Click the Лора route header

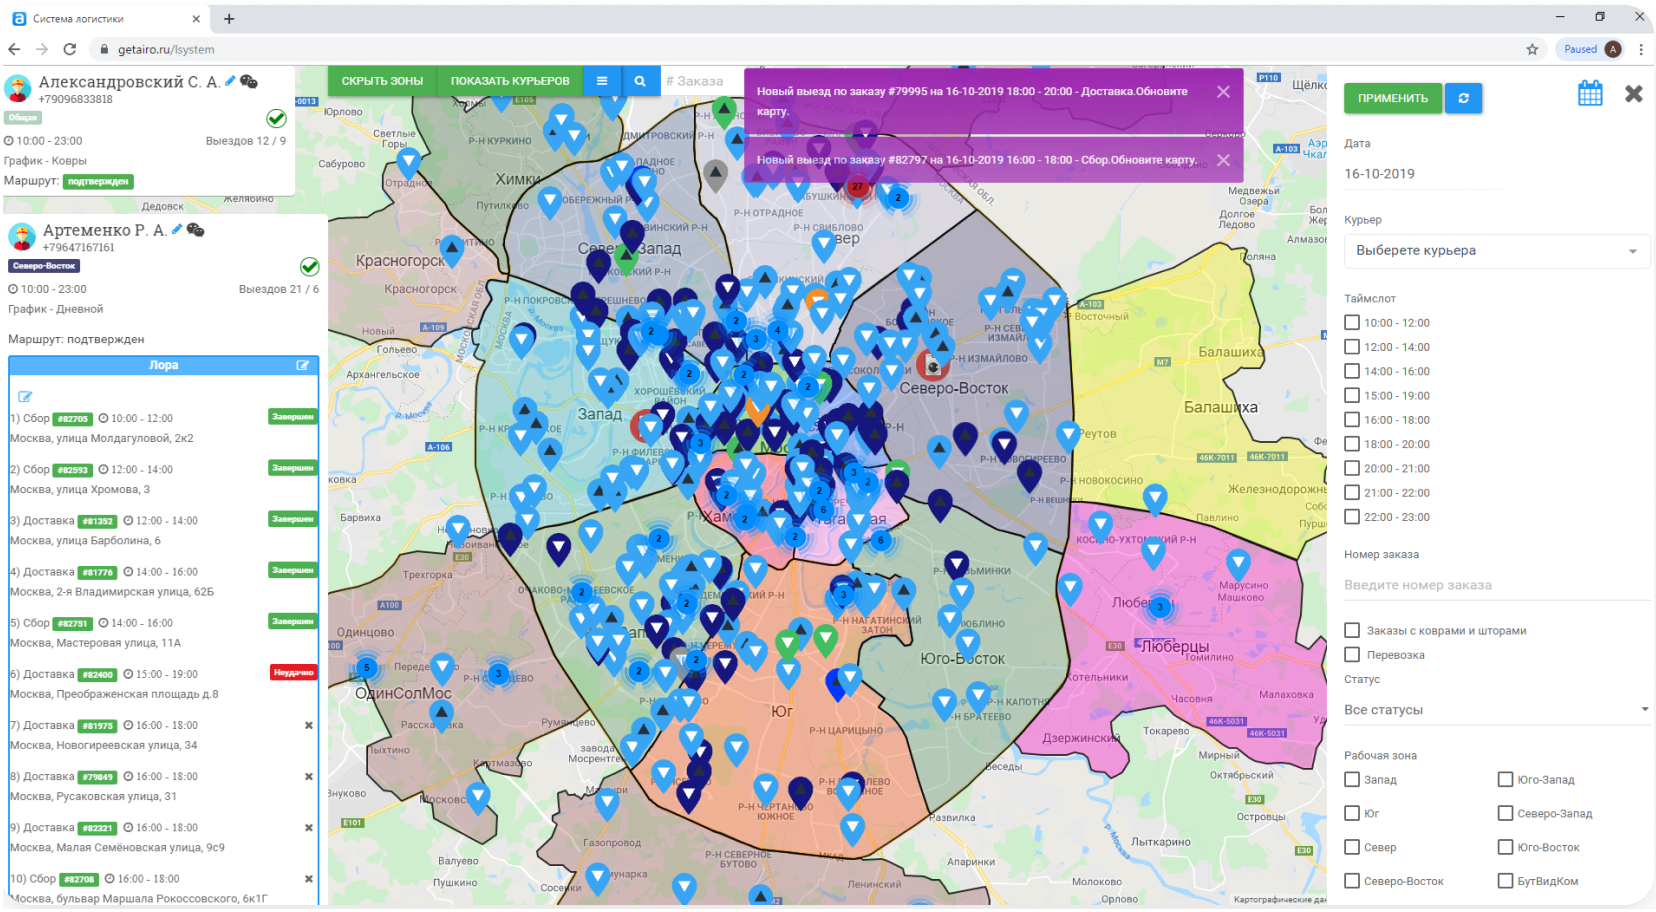click(164, 365)
